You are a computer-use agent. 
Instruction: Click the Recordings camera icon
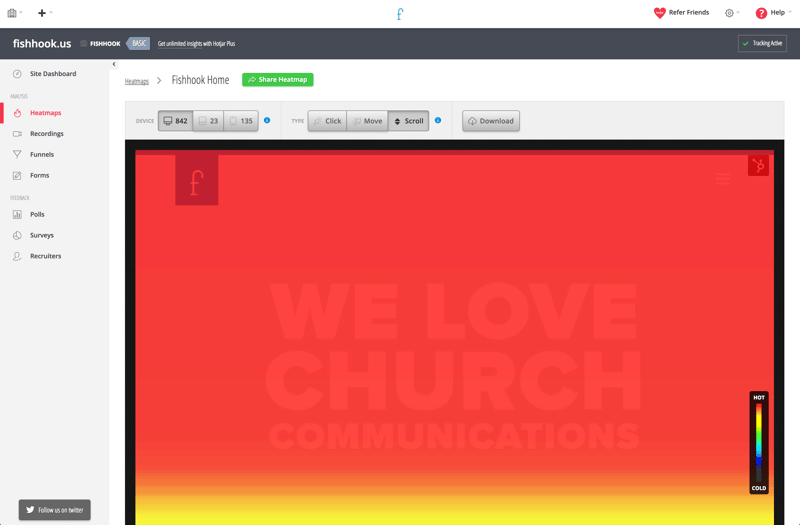[x=17, y=134]
